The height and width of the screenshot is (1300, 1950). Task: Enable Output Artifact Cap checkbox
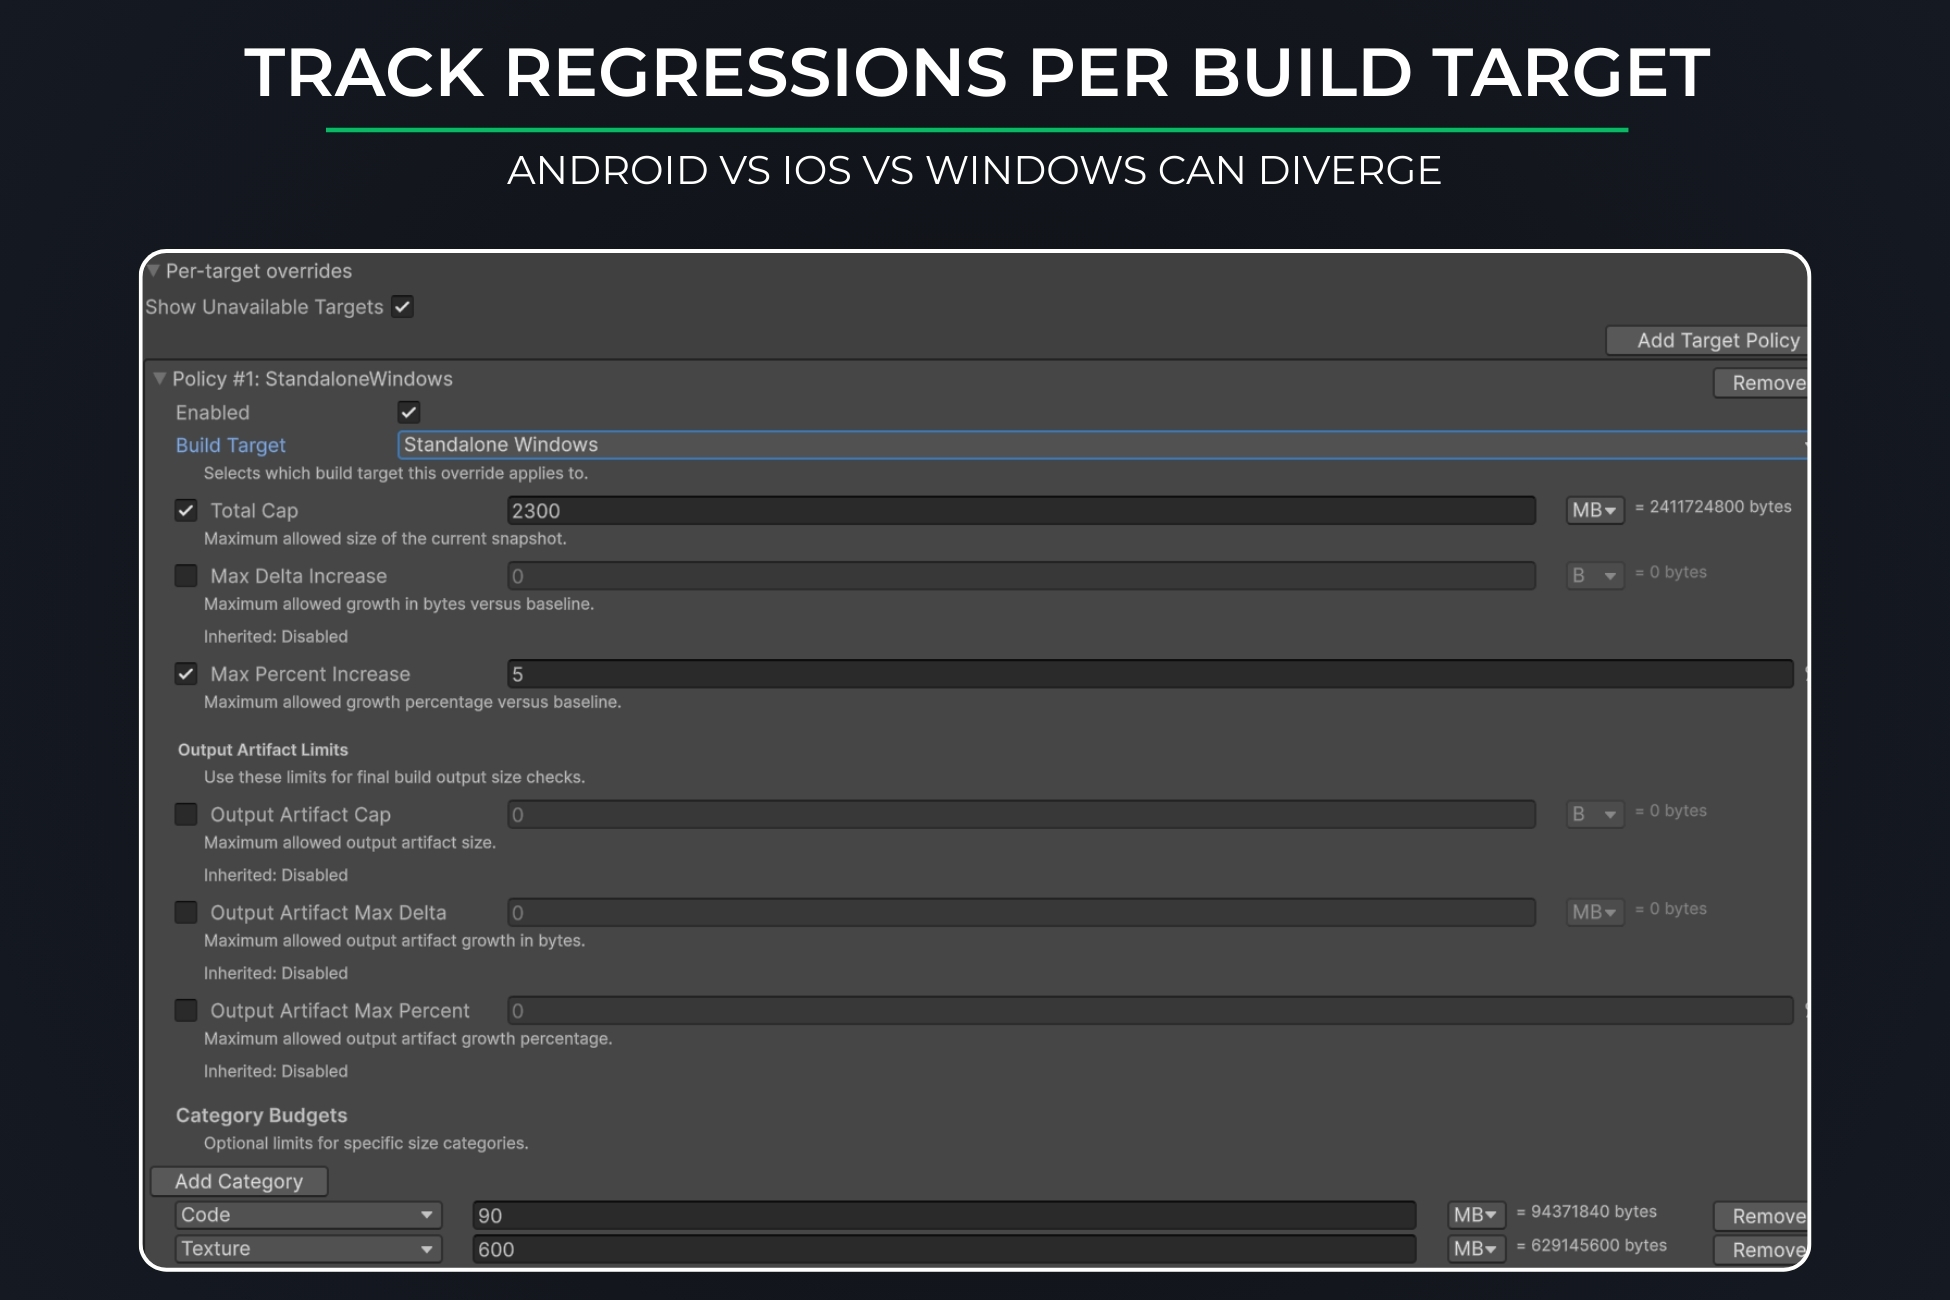[x=186, y=814]
